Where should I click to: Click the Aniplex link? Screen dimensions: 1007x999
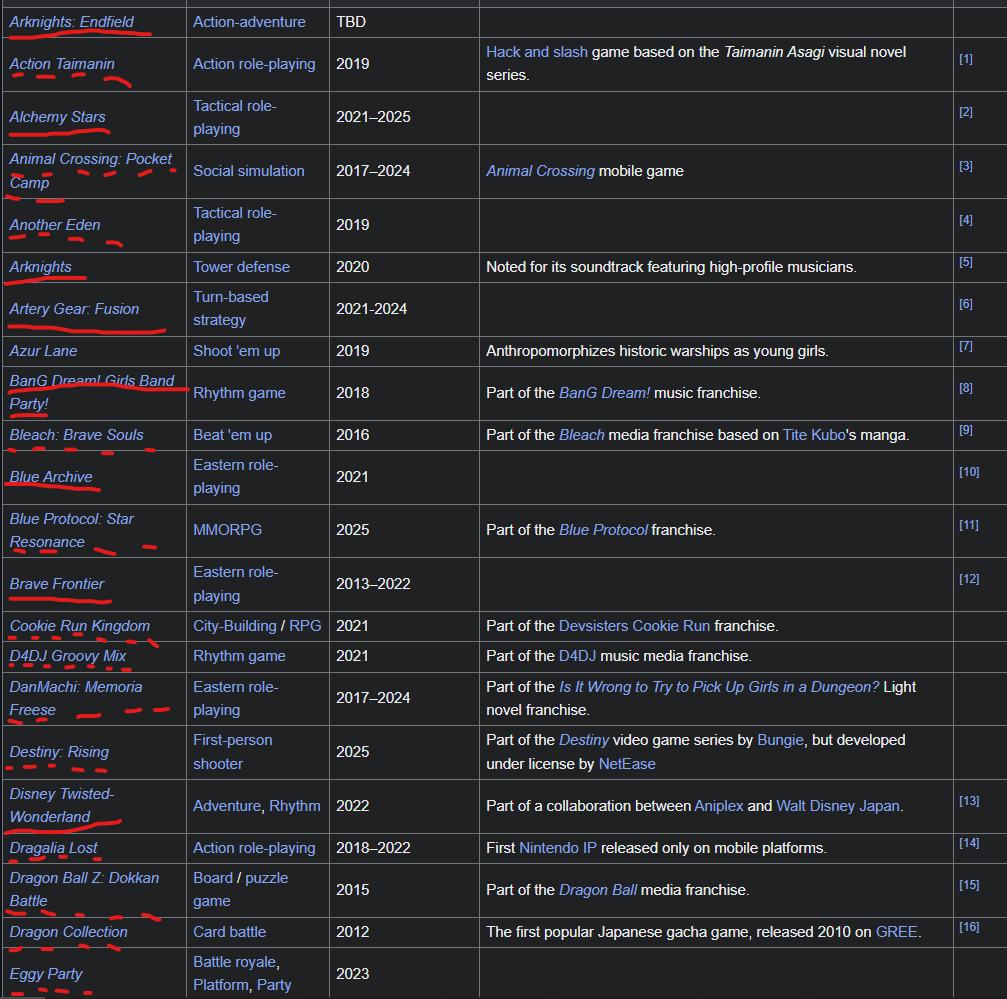719,806
